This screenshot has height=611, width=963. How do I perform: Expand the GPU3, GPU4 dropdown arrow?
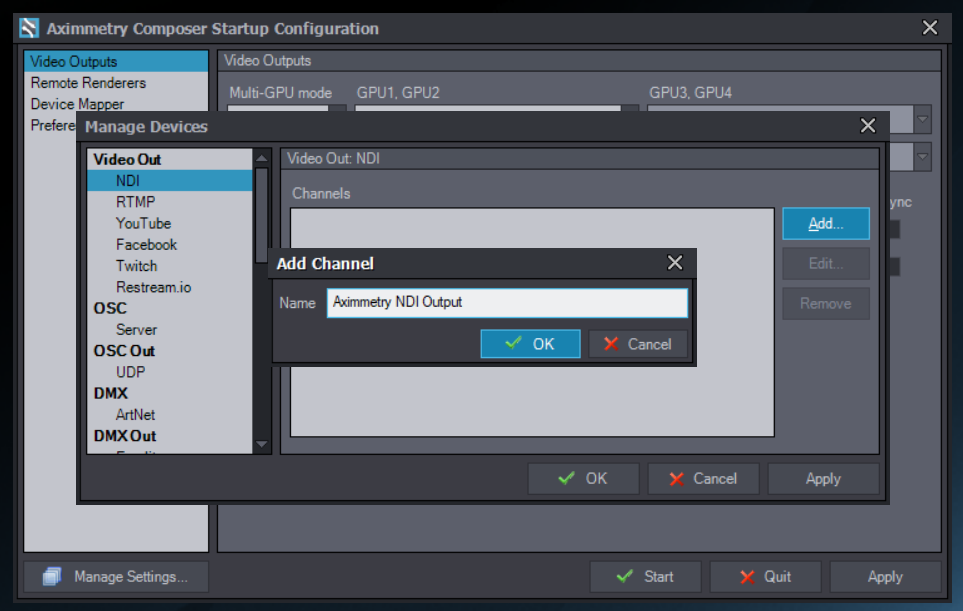(922, 119)
